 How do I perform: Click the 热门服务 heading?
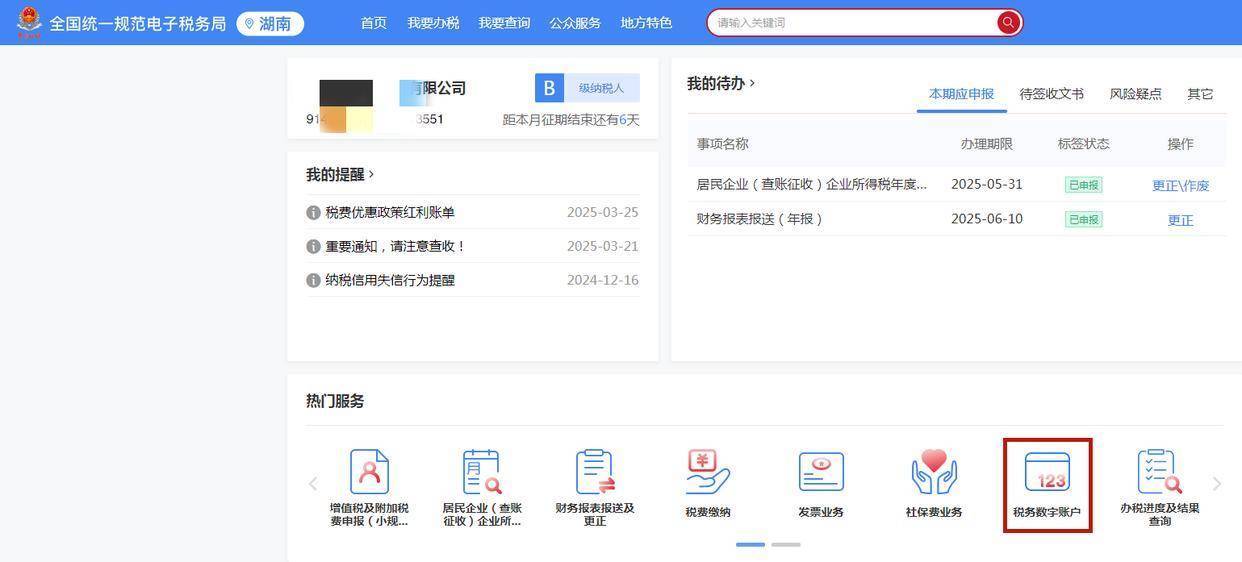335,401
